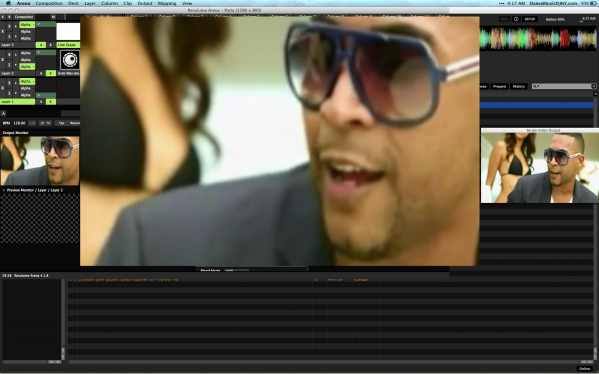The width and height of the screenshot is (599, 374).
Task: Clear Layer 3 with its X icon
Action: [x=3, y=31]
